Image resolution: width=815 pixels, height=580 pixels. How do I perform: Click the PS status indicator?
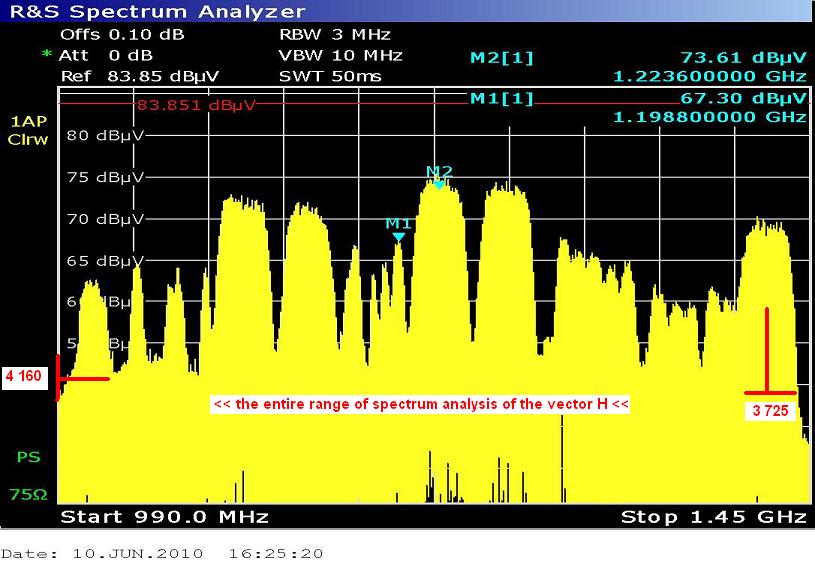28,457
